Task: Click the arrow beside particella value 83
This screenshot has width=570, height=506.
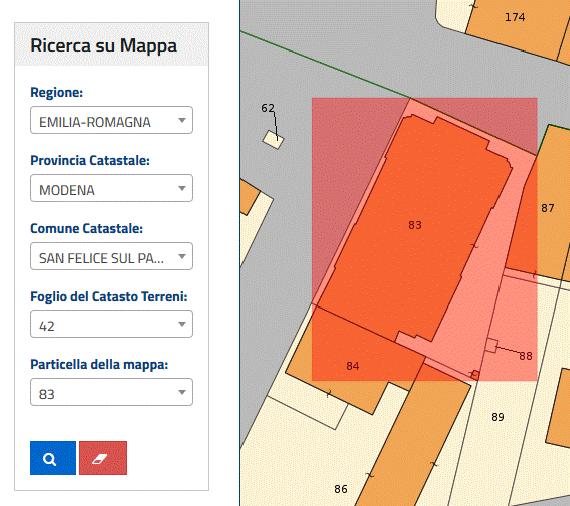Action: [182, 392]
